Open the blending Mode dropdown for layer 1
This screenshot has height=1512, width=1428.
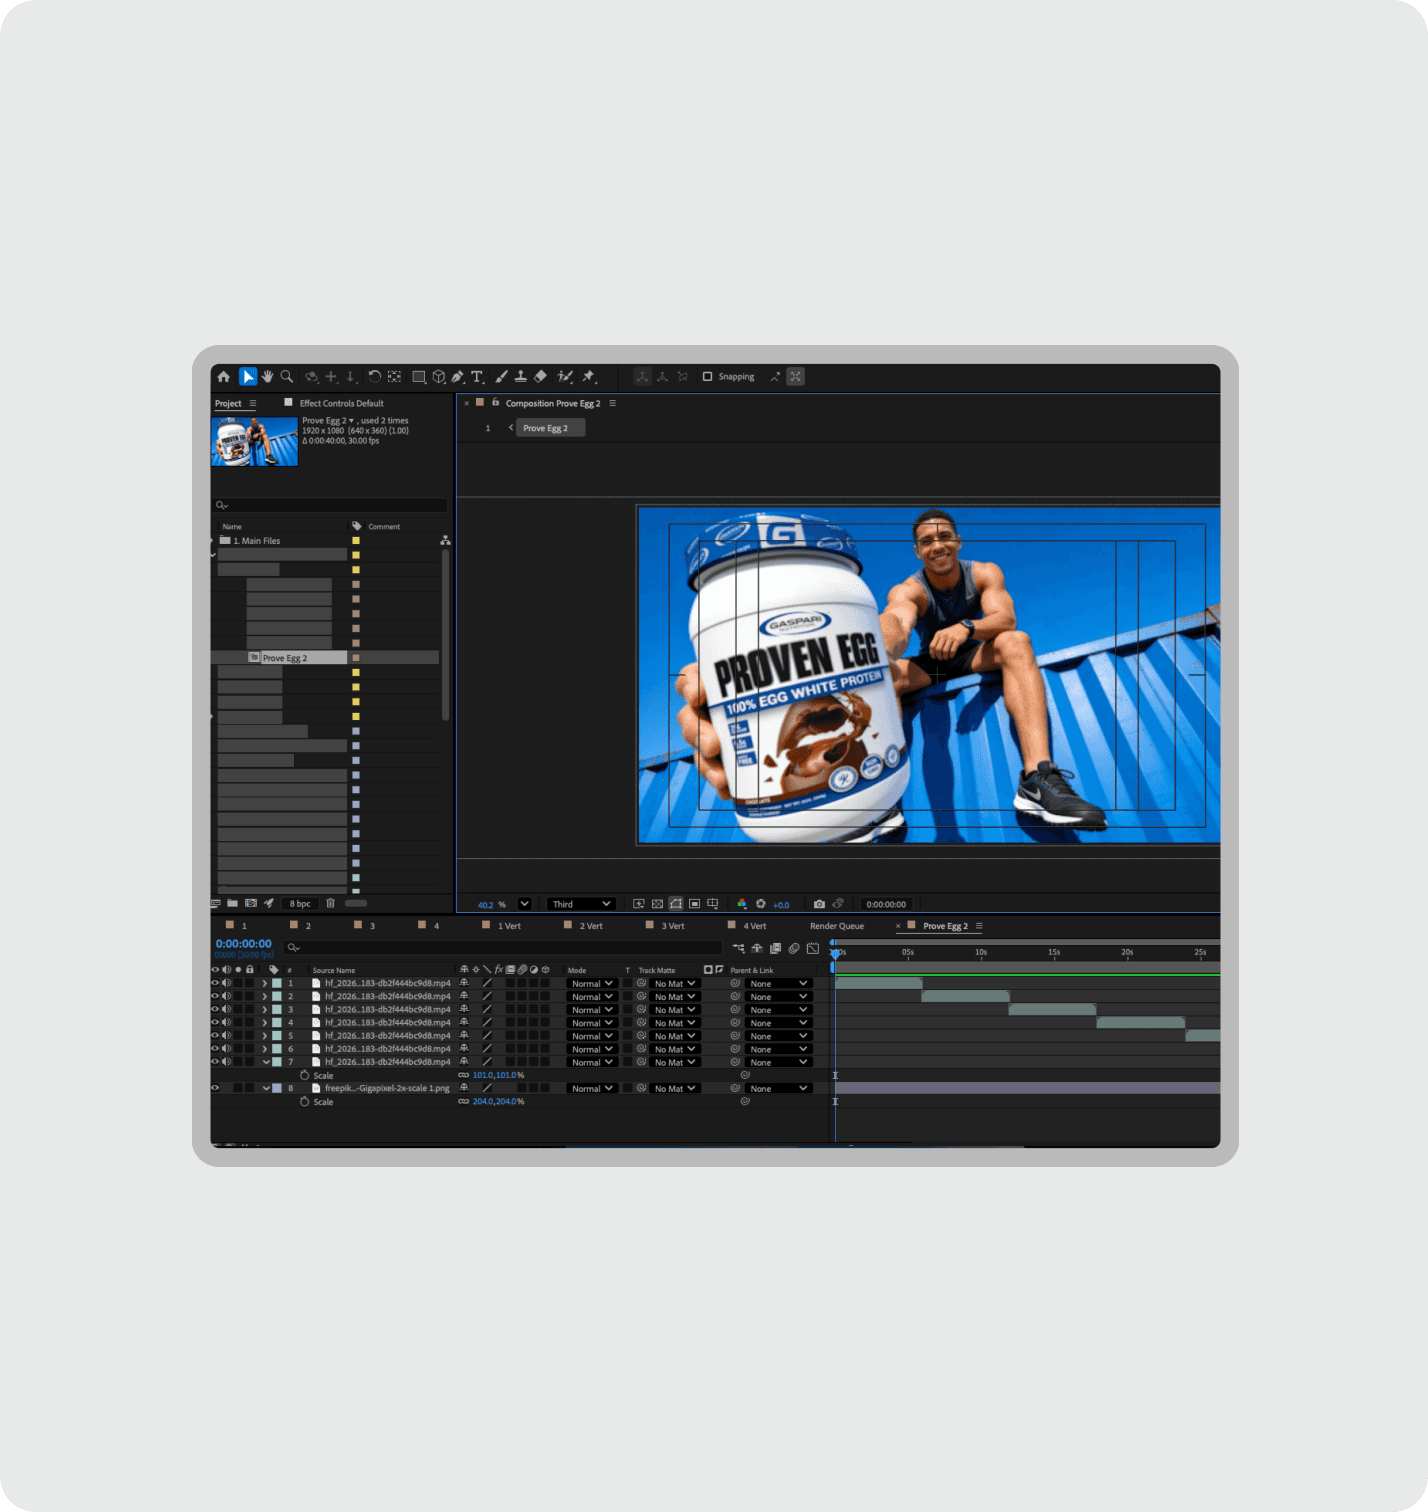coord(592,984)
